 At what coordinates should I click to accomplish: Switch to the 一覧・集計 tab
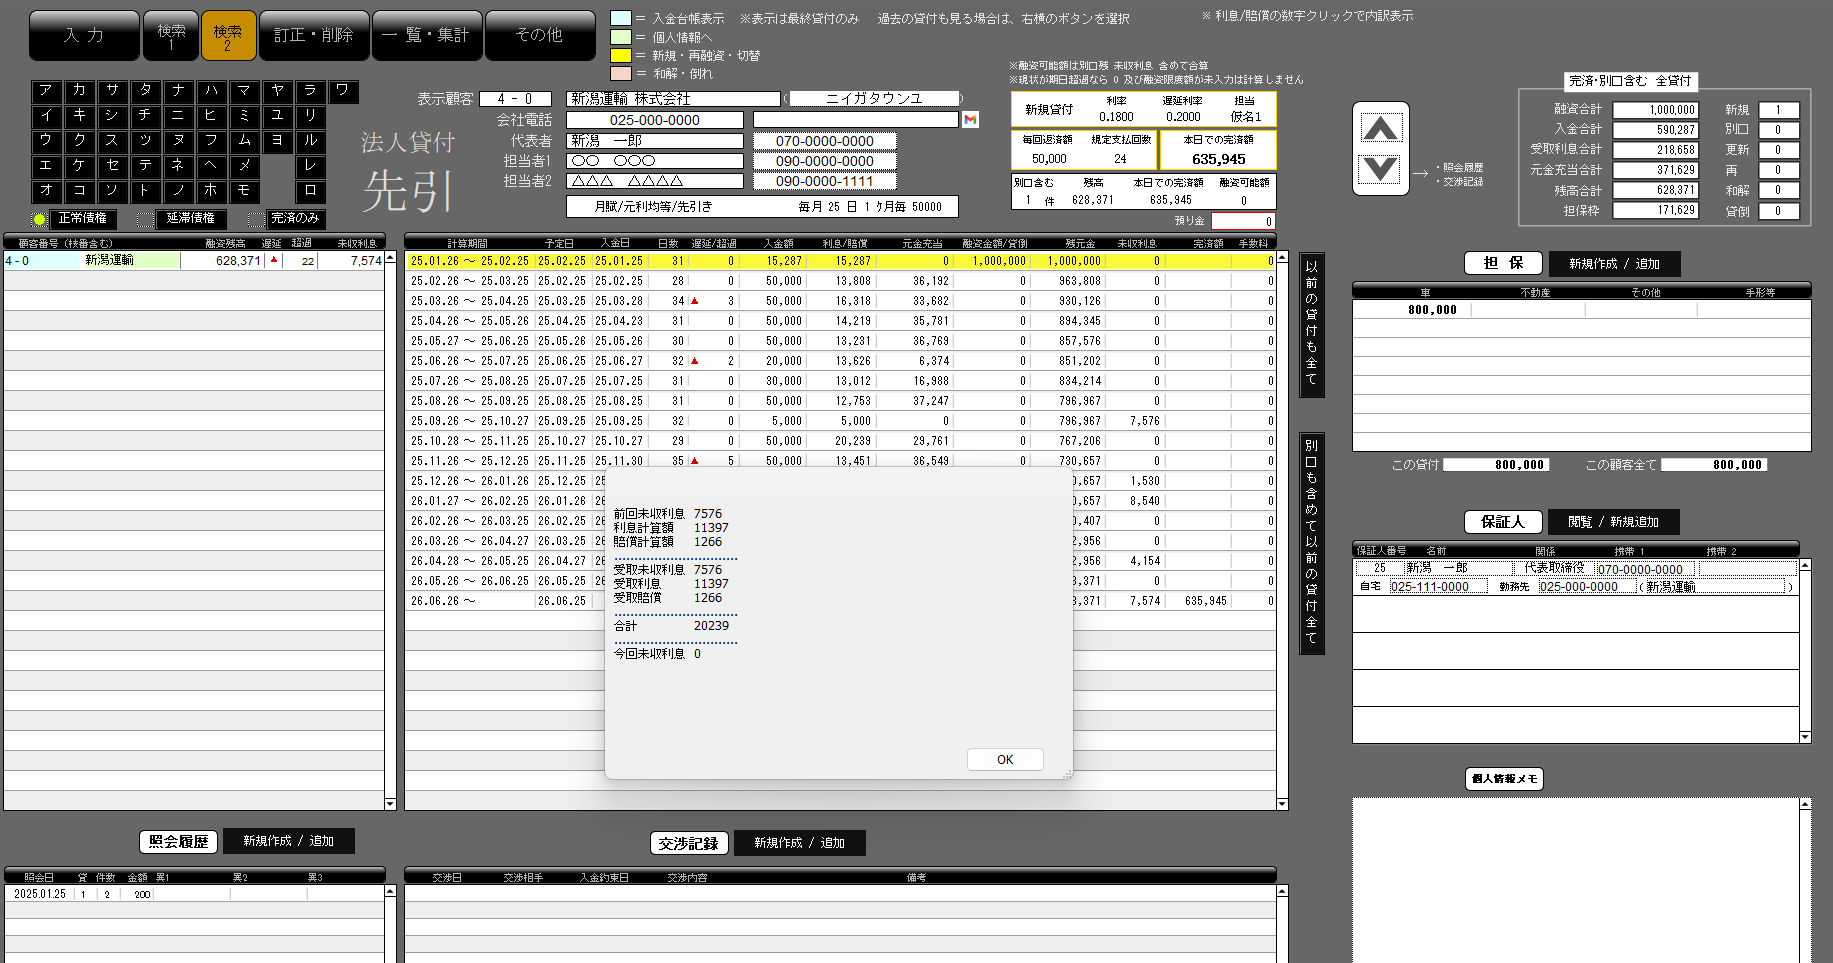tap(427, 35)
